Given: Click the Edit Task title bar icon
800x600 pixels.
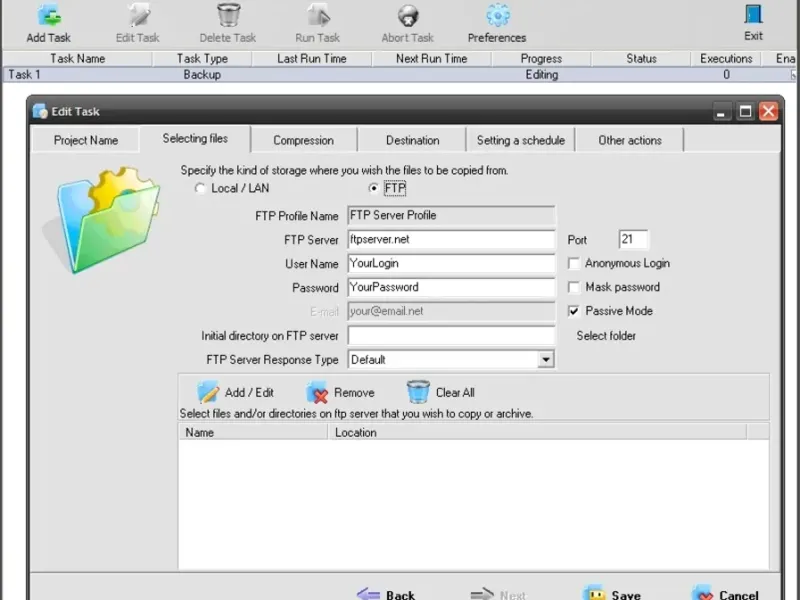Looking at the screenshot, I should [x=40, y=111].
